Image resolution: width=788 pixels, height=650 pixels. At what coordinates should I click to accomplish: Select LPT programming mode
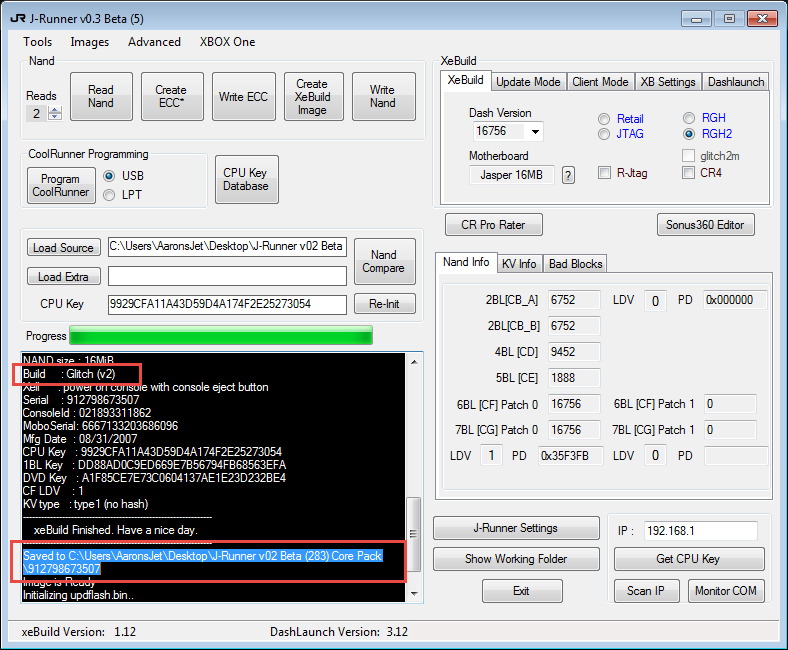pyautogui.click(x=109, y=195)
